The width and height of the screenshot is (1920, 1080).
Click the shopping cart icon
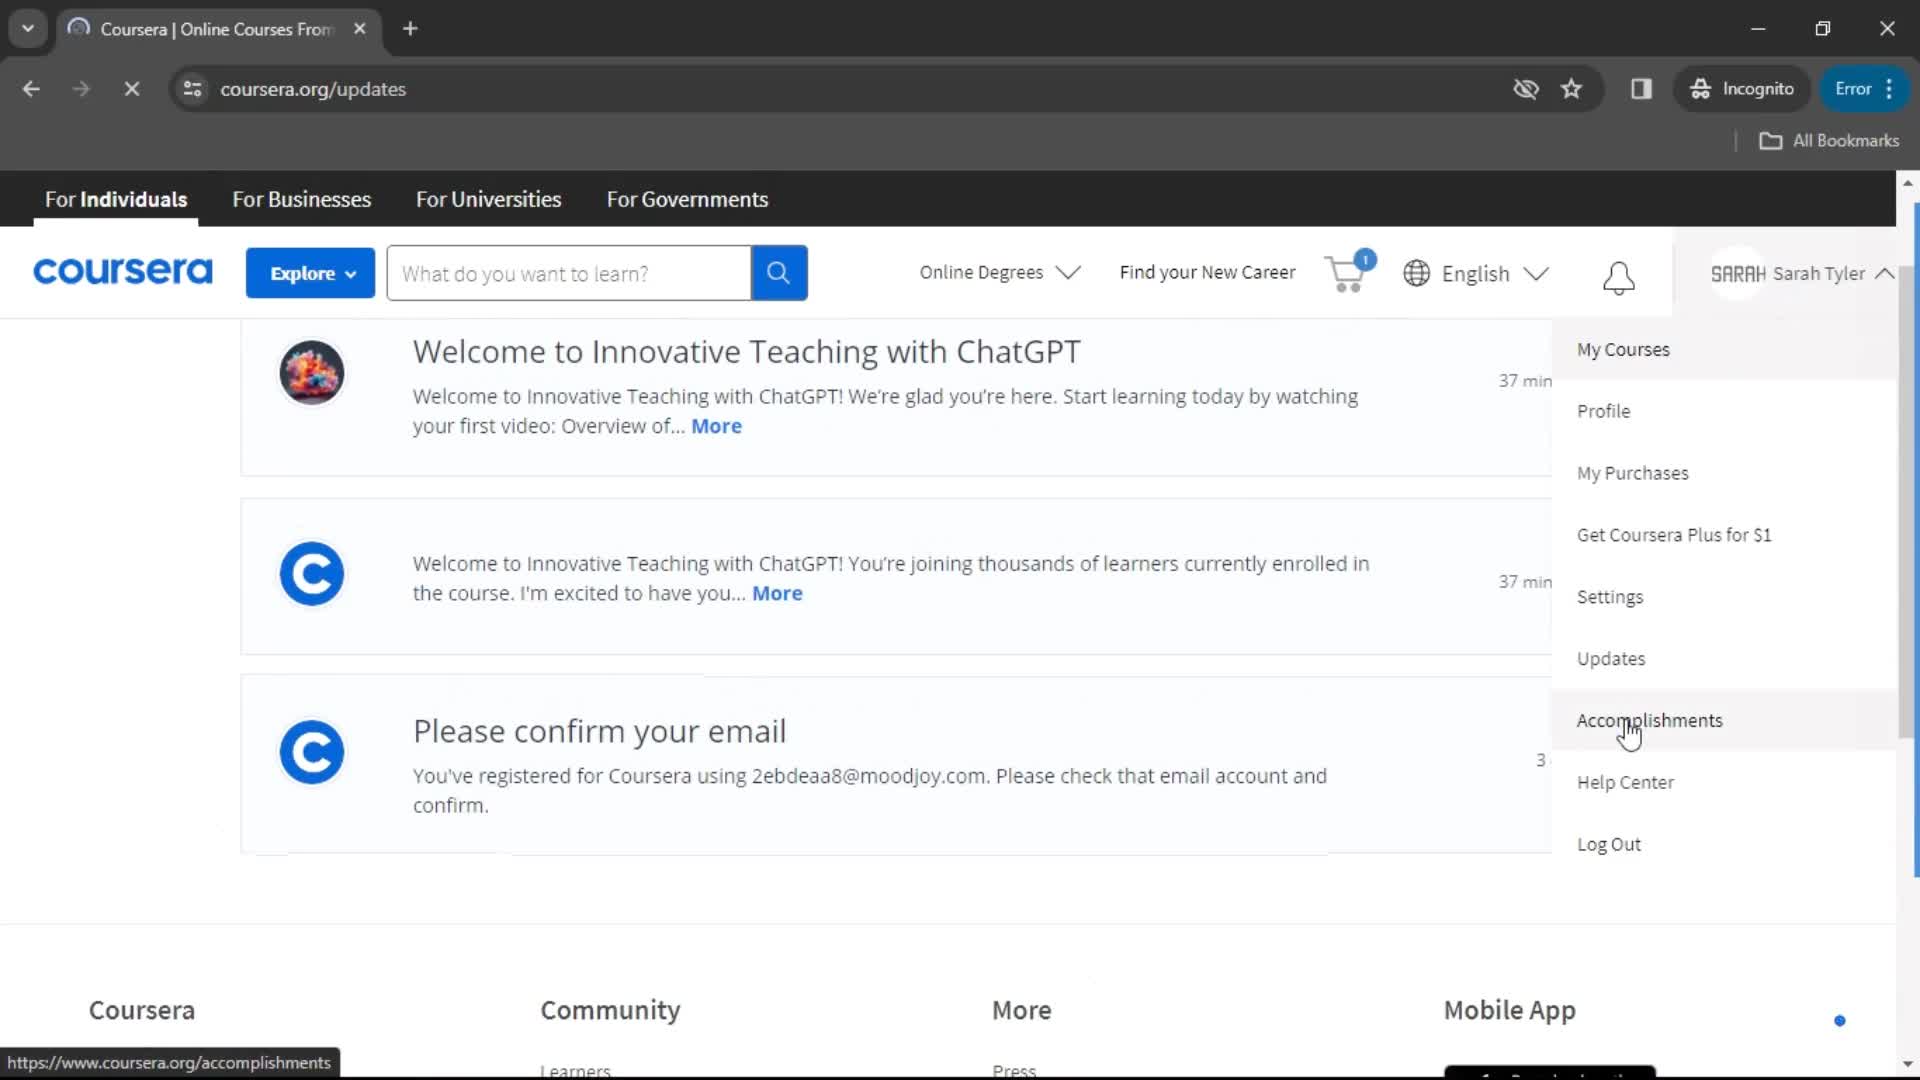pyautogui.click(x=1346, y=273)
